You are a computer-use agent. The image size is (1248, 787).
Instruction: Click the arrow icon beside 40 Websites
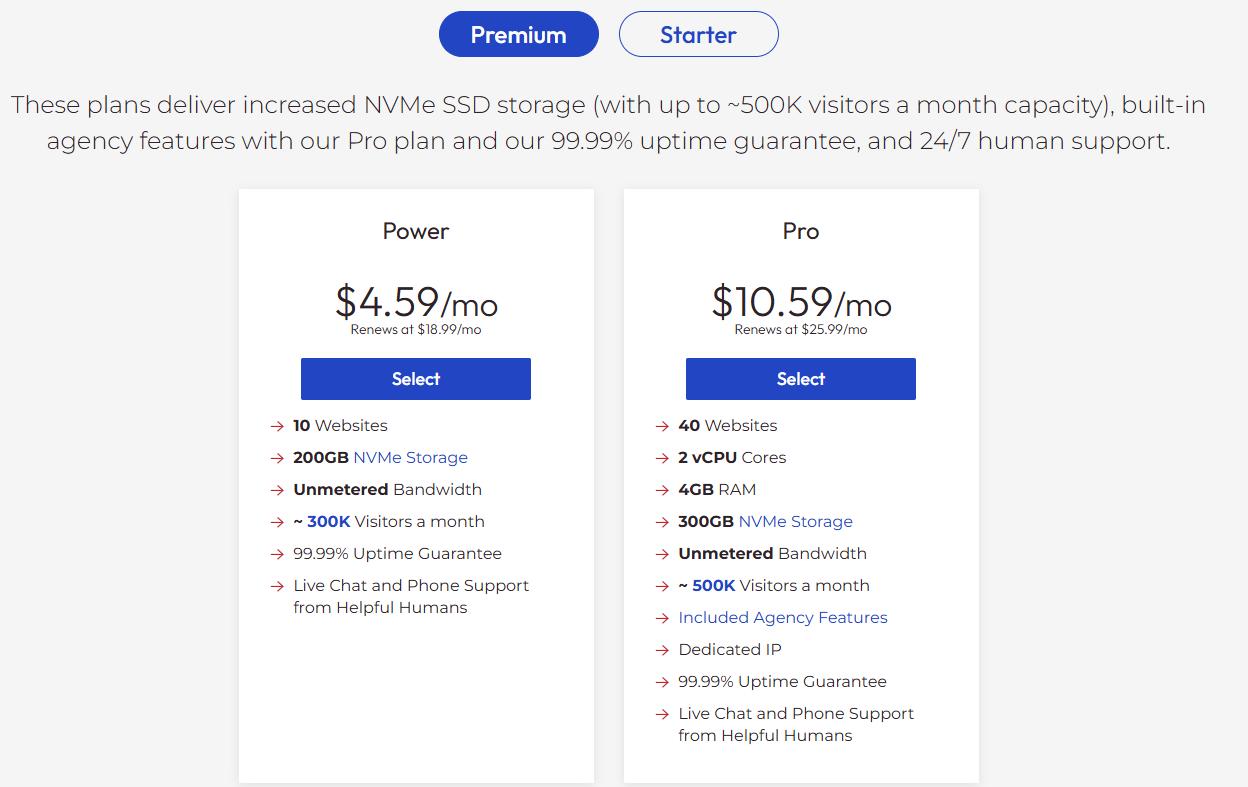coord(663,426)
